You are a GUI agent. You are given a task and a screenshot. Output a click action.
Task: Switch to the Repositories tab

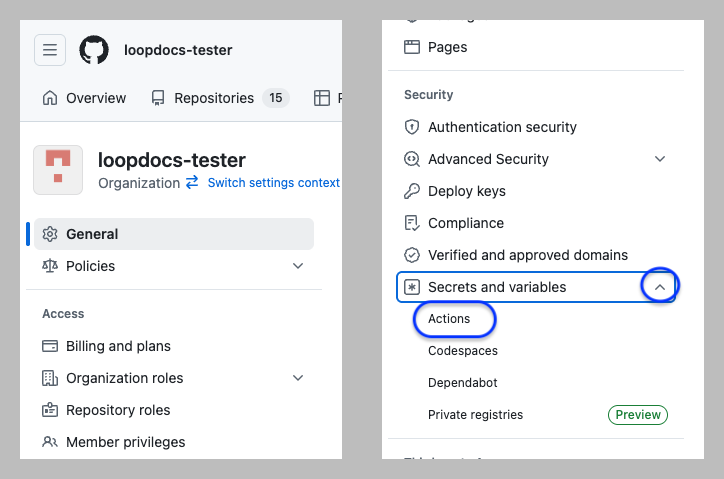[x=213, y=98]
